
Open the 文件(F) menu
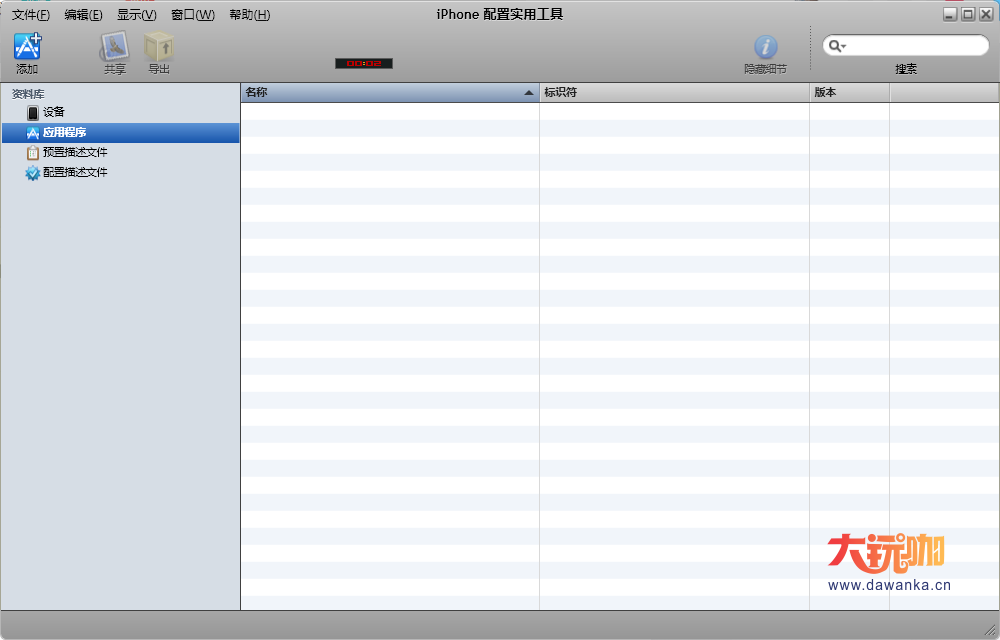click(x=31, y=15)
